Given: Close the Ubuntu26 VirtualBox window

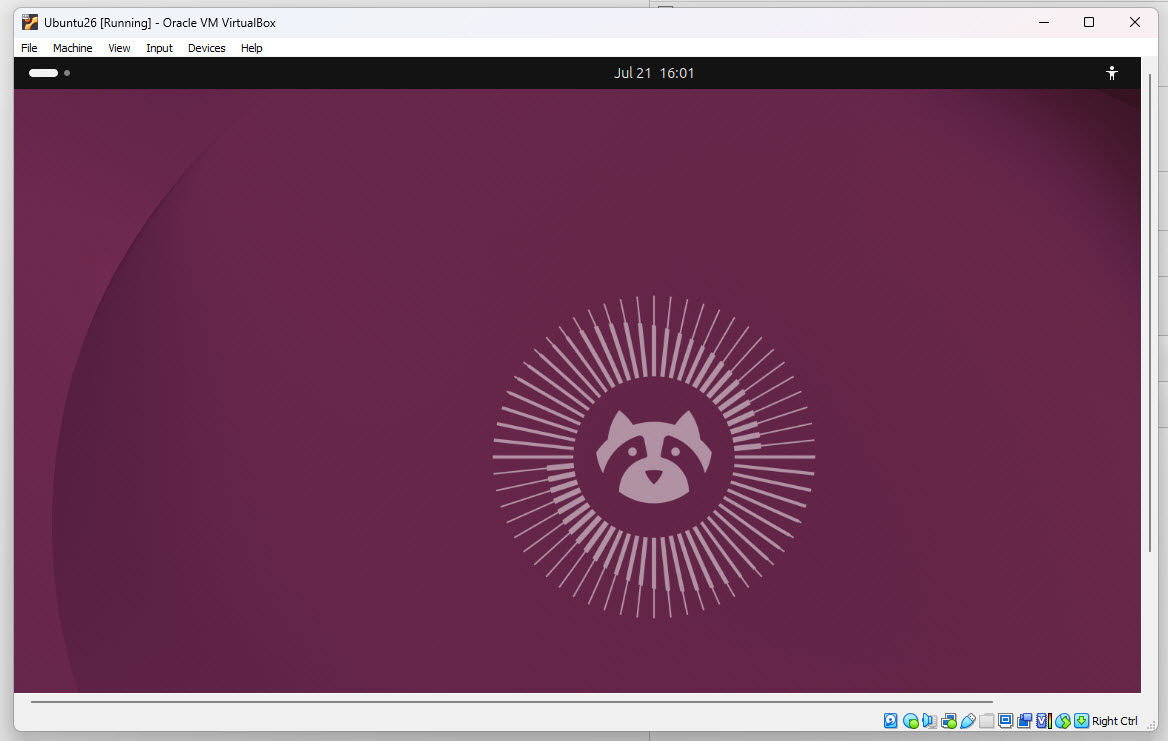Looking at the screenshot, I should [x=1134, y=22].
